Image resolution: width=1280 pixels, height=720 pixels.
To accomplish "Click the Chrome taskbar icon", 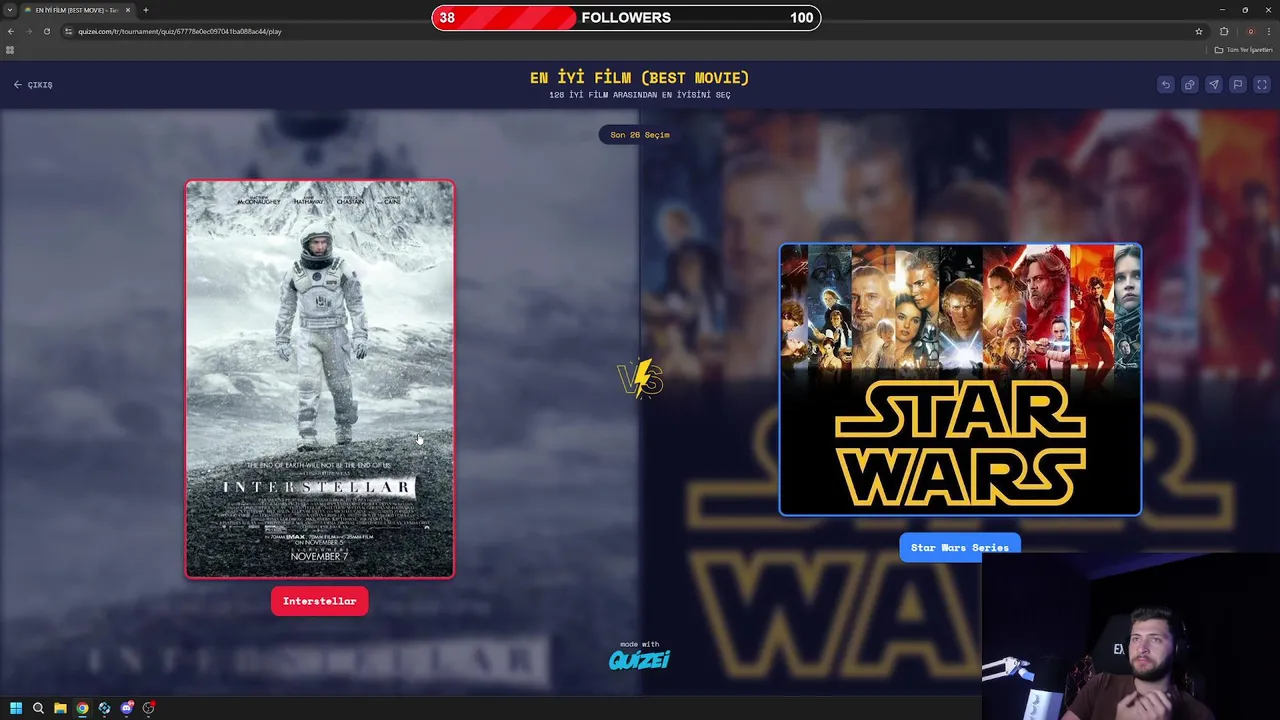I will (82, 708).
